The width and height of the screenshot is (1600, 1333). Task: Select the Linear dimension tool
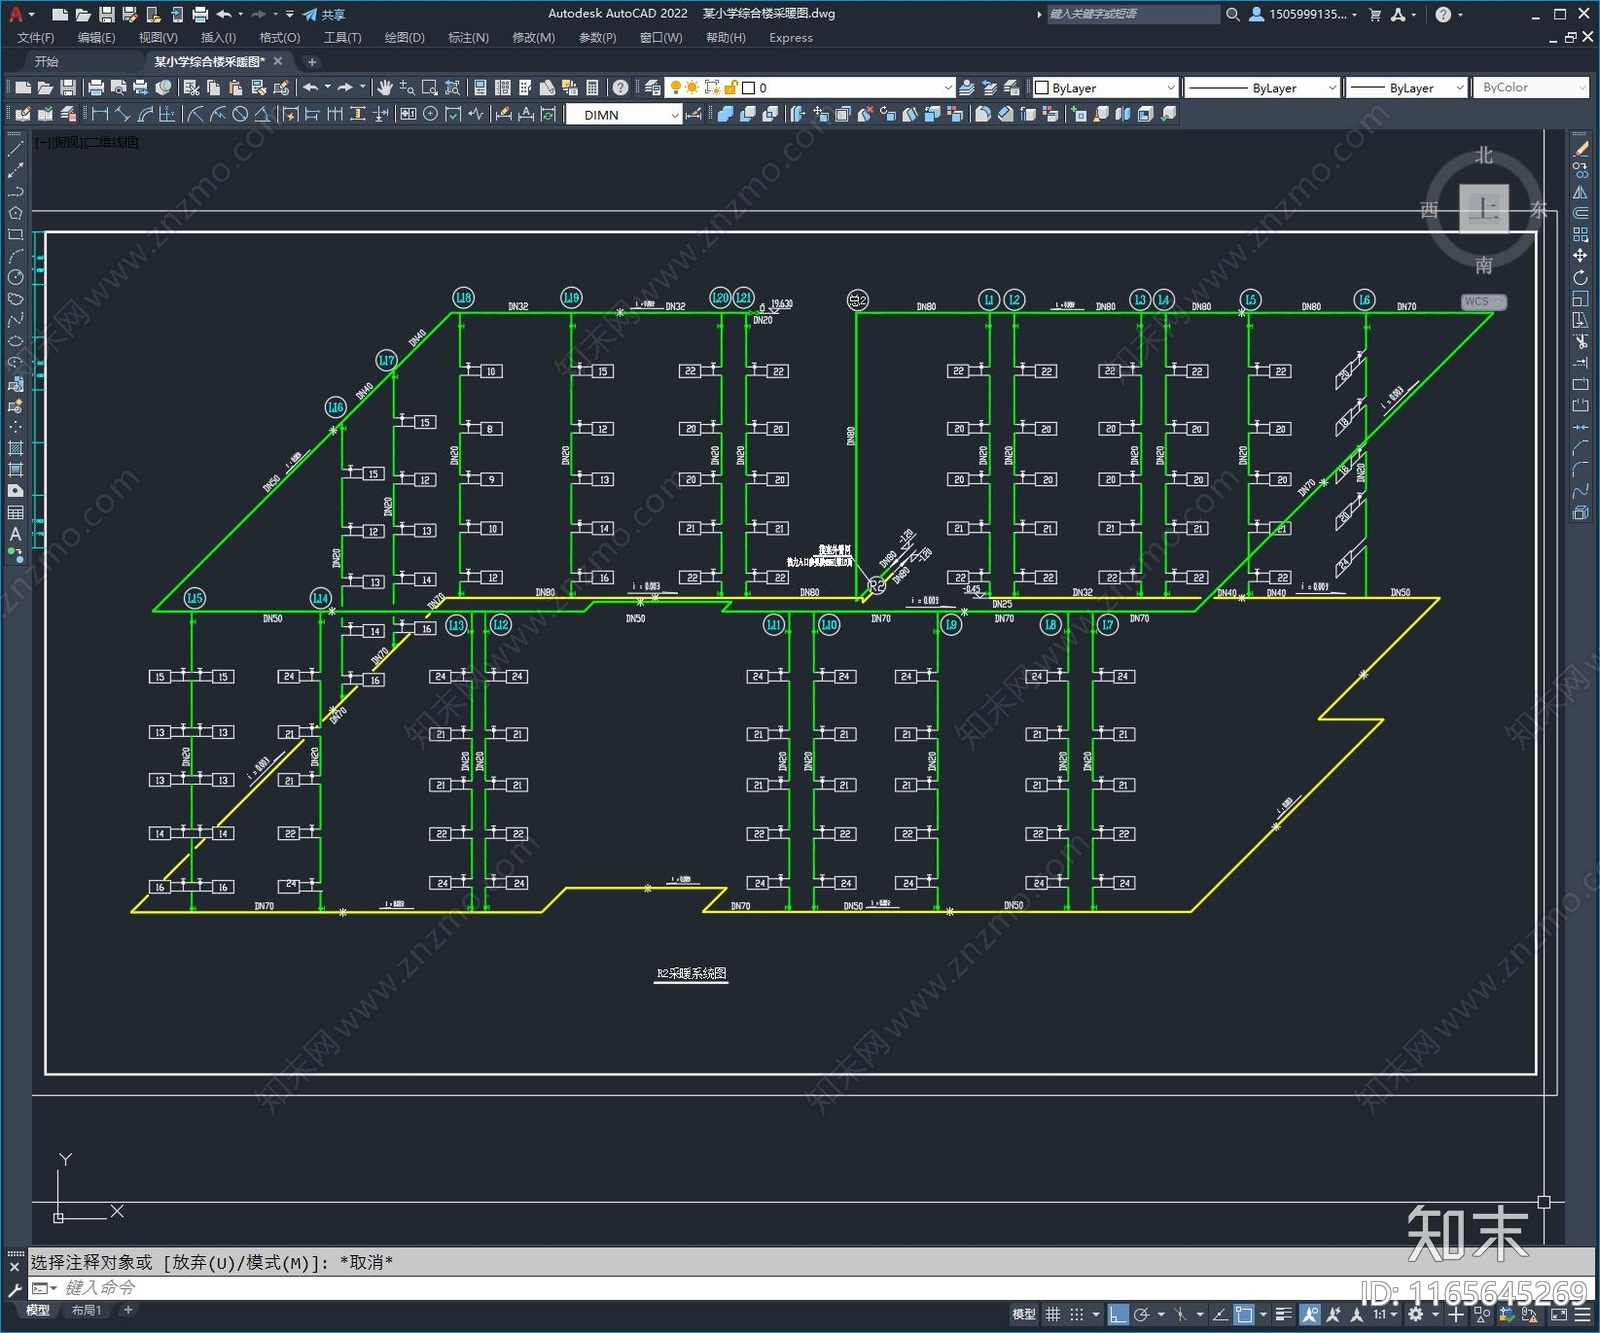[100, 115]
